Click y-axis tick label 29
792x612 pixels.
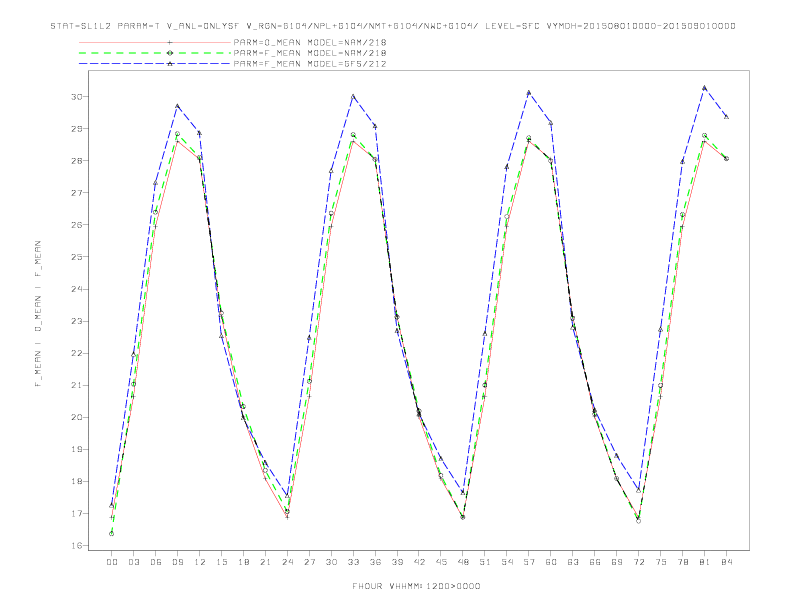(x=77, y=129)
